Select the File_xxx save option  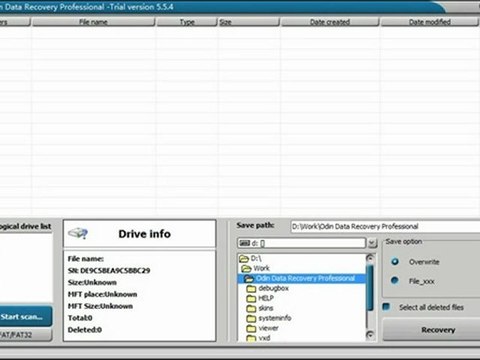[395, 281]
